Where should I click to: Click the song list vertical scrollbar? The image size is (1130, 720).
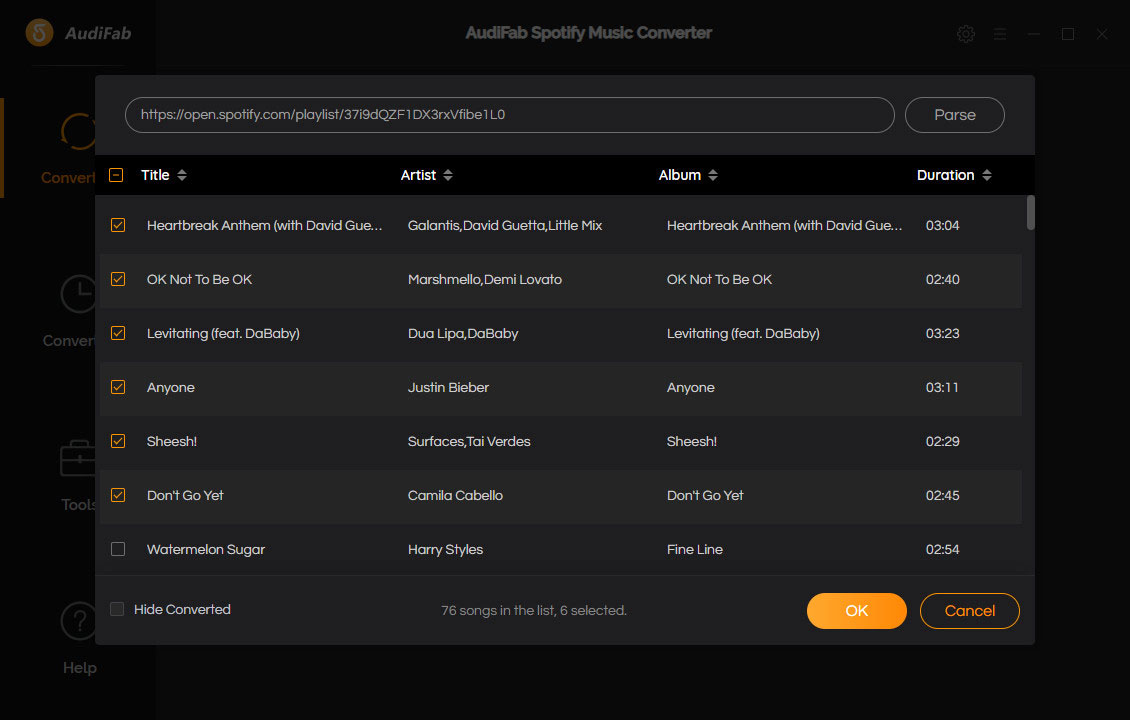1030,213
